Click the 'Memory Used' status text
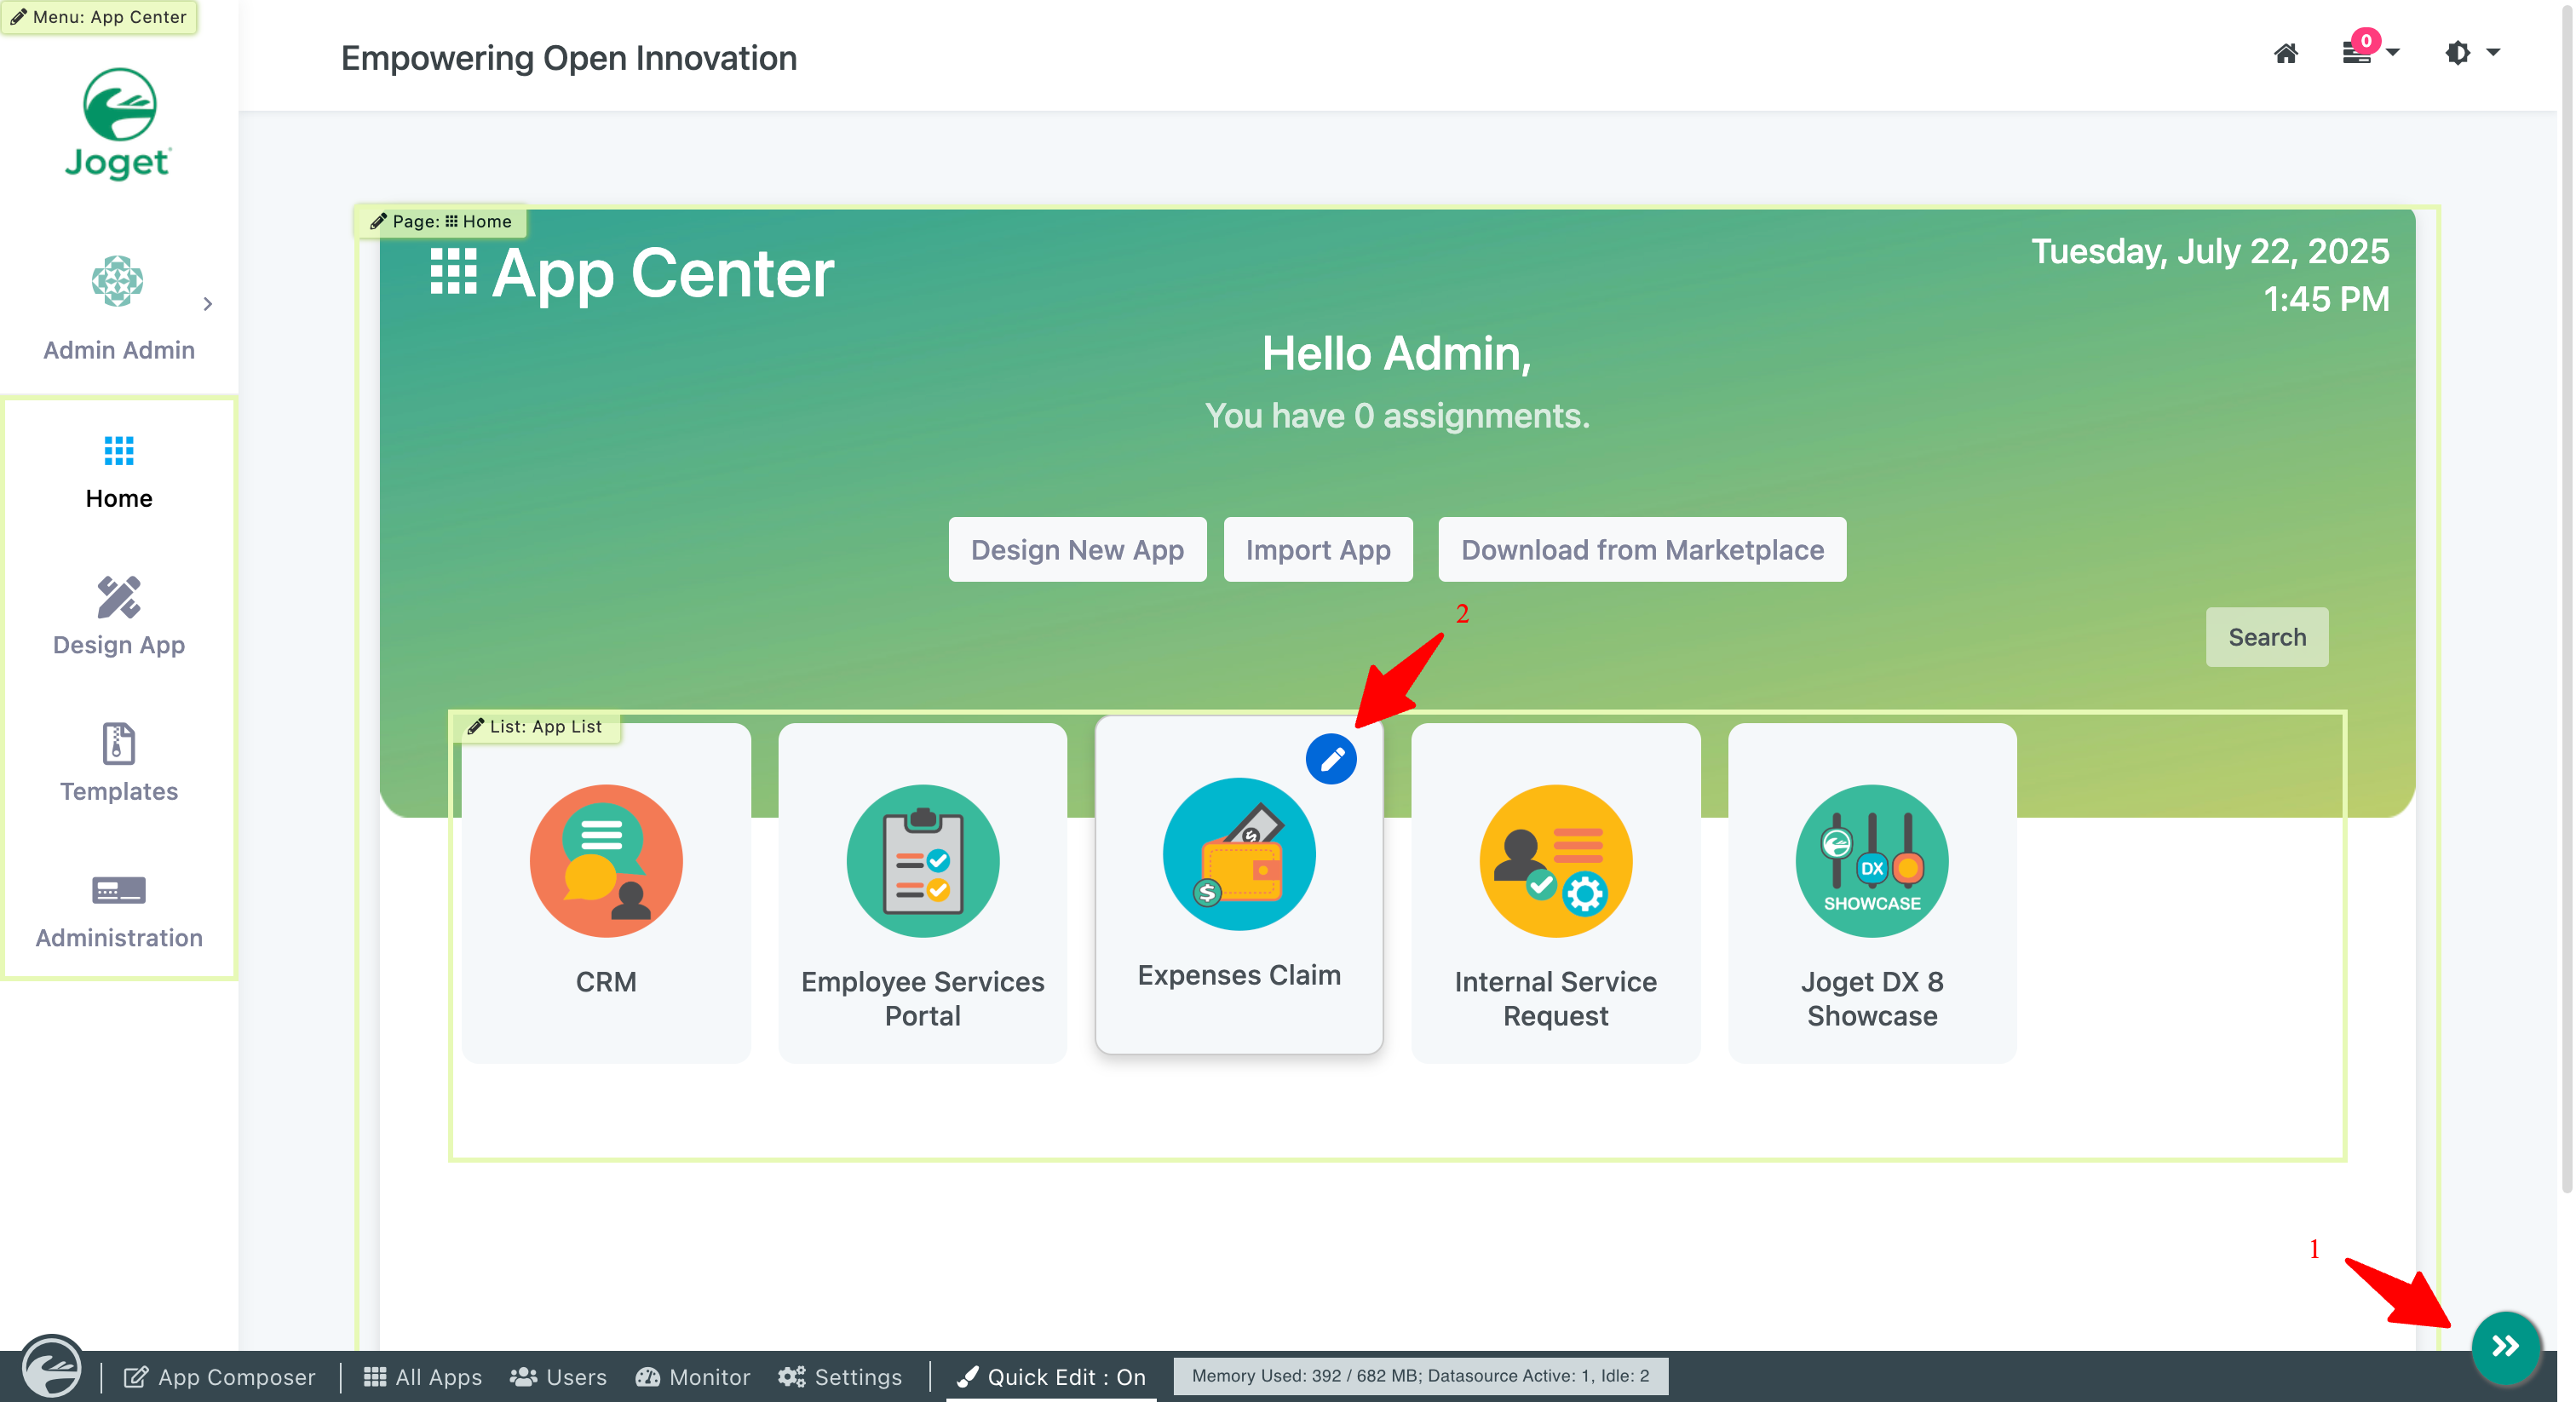Screen dimensions: 2576x1402 tap(1420, 1376)
